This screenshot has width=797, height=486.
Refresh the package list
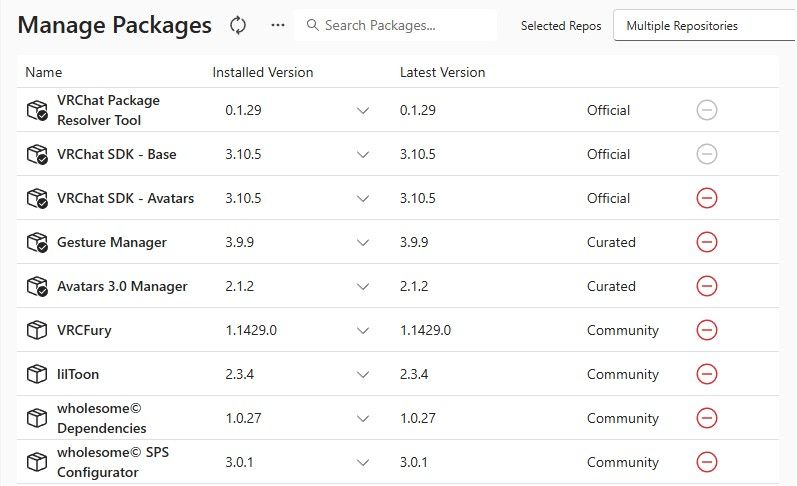point(237,25)
